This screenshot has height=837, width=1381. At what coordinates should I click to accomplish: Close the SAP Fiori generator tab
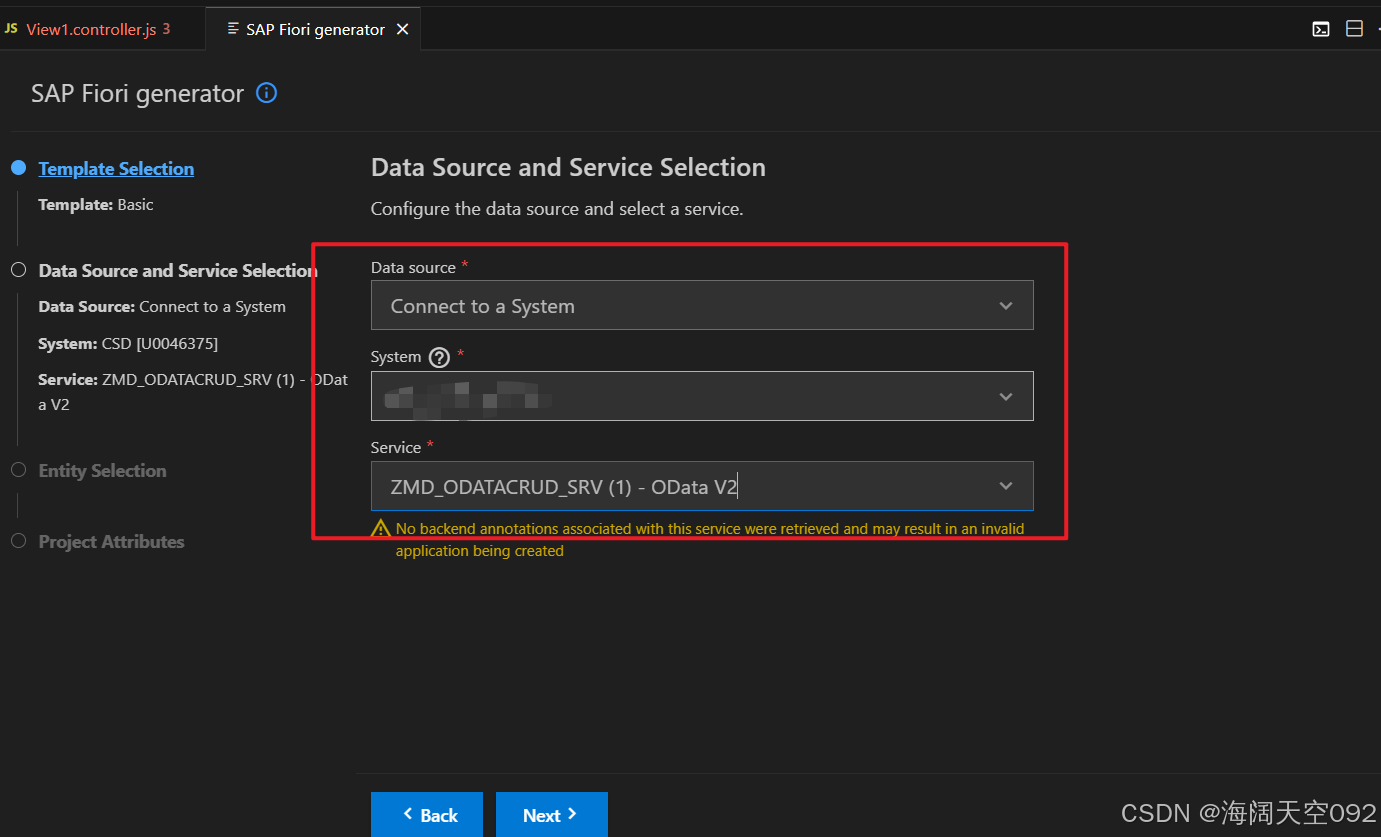(x=403, y=29)
